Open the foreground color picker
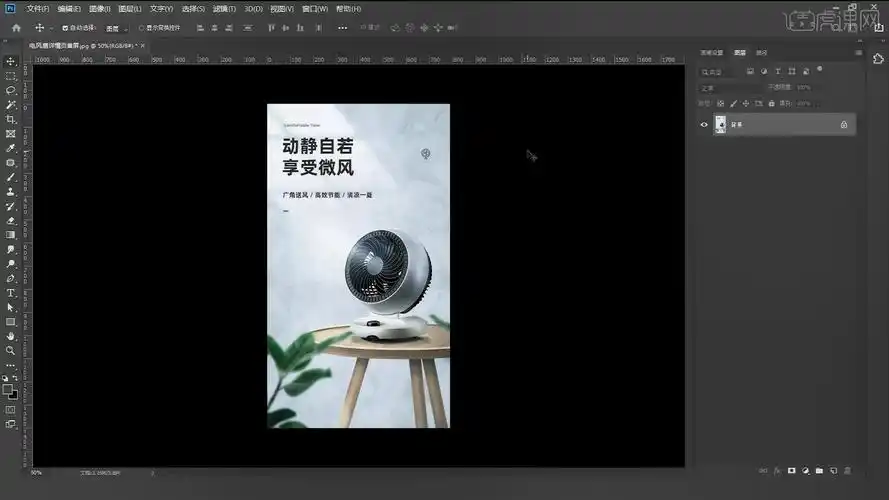 click(7, 389)
